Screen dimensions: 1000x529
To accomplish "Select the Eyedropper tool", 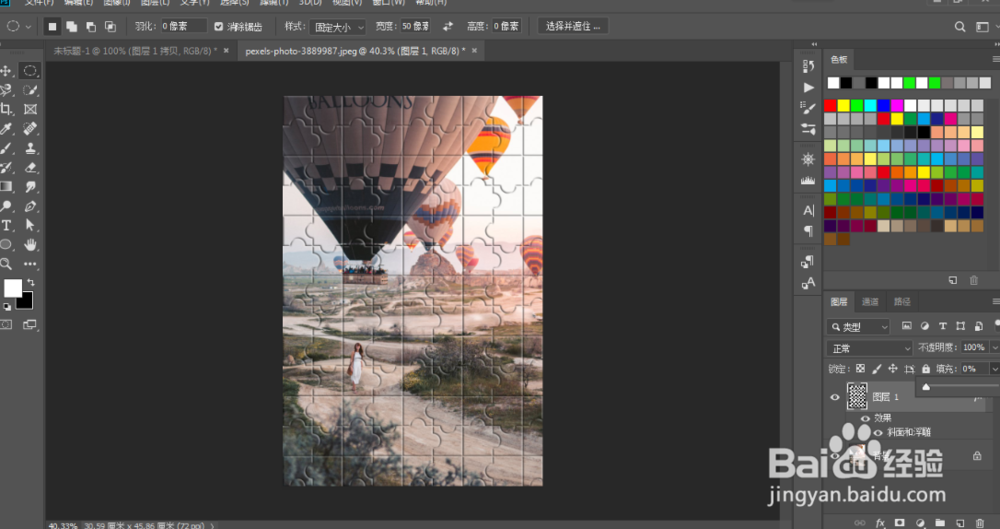I will click(6, 129).
